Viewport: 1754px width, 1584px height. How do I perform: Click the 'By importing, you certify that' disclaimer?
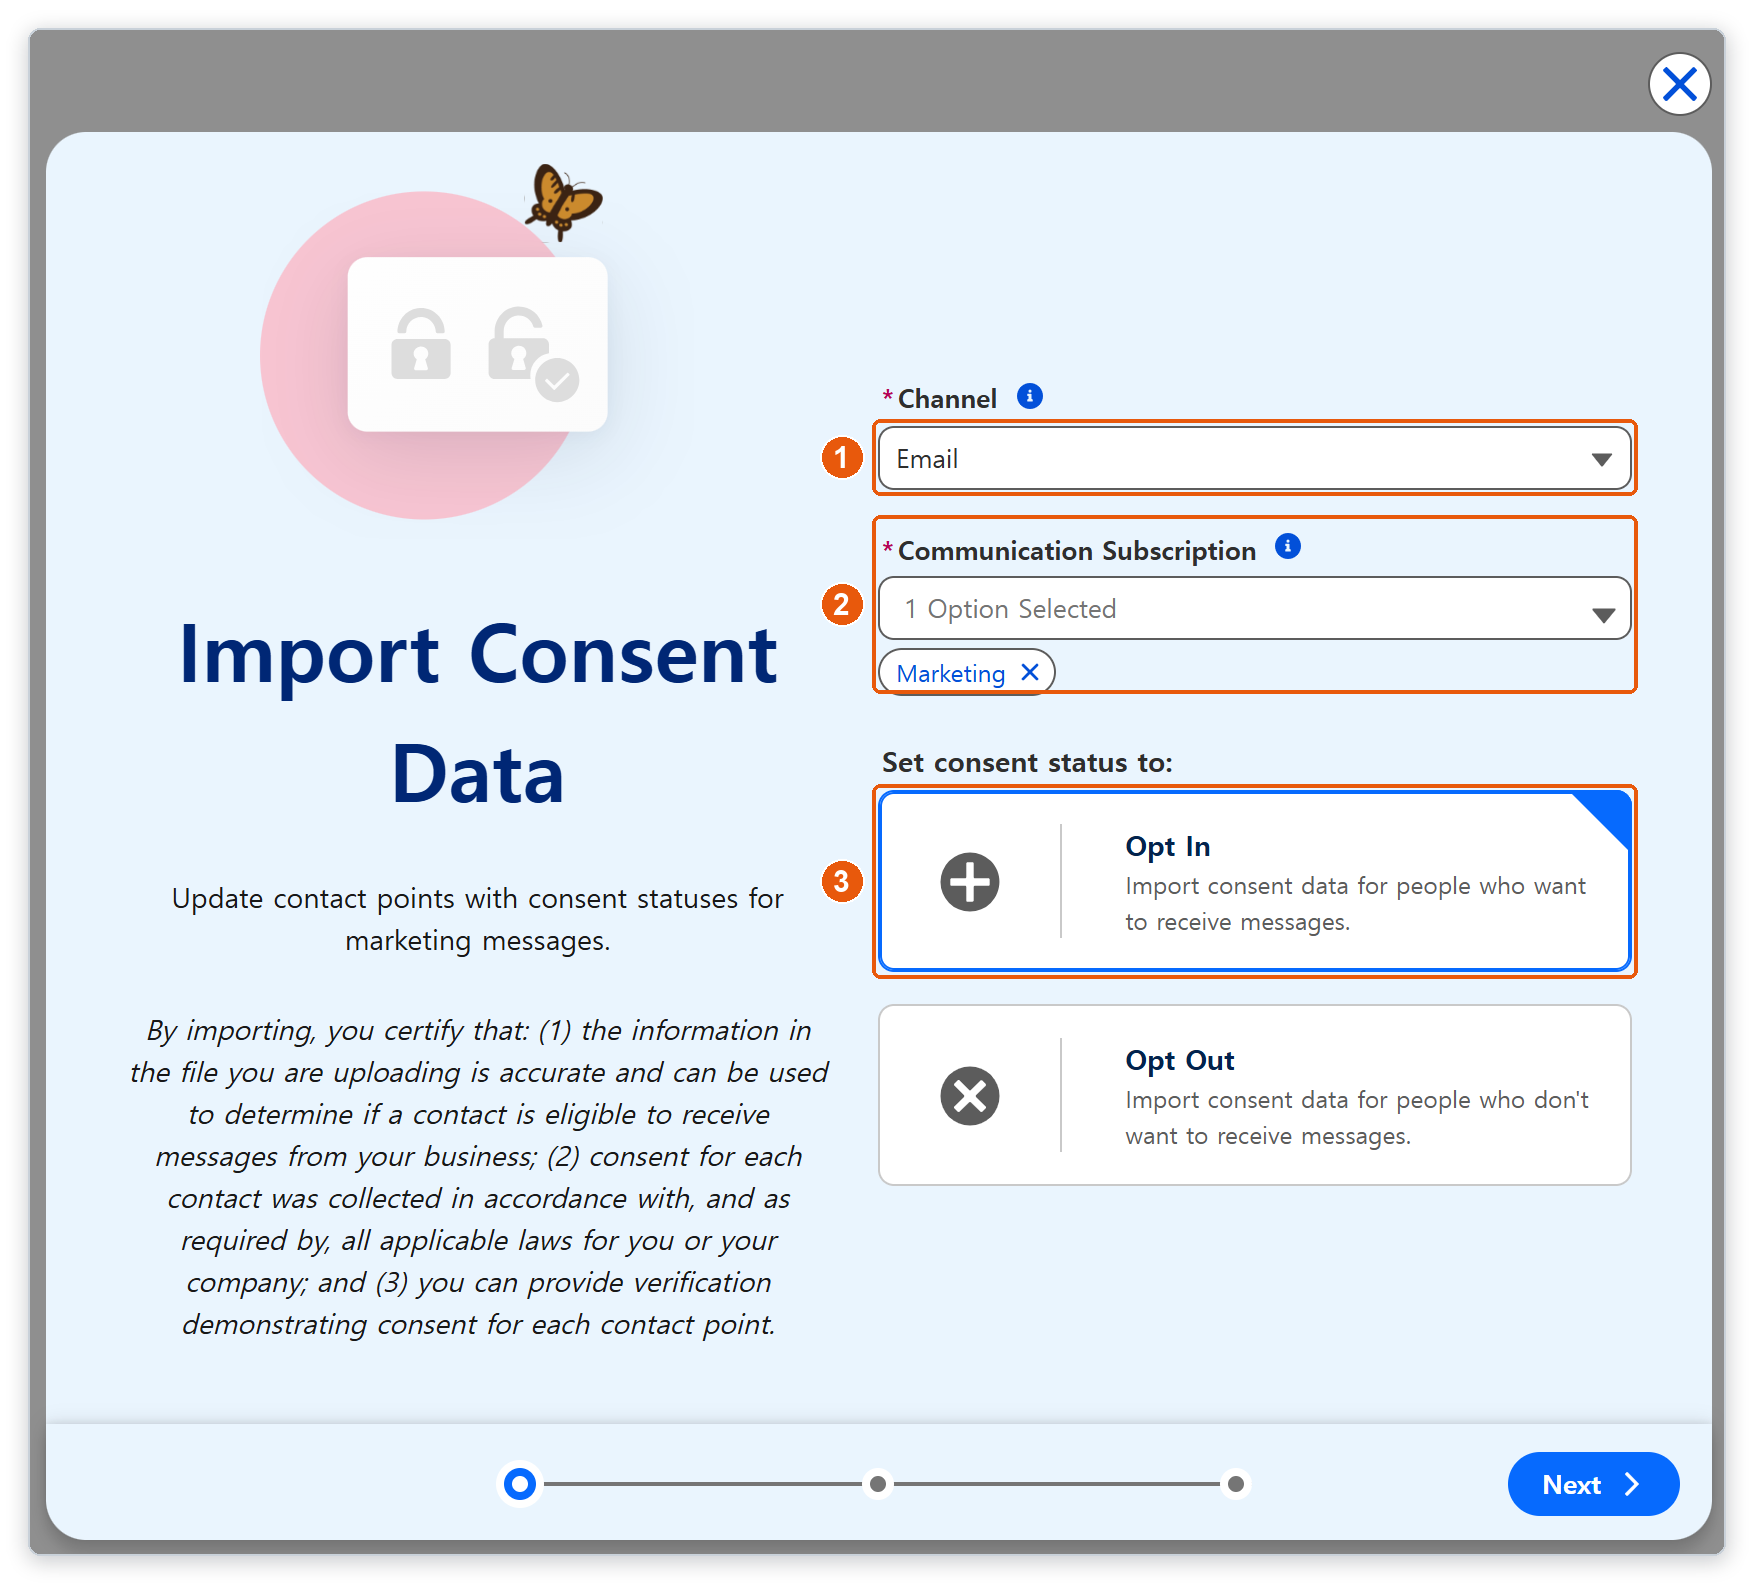pos(479,1177)
